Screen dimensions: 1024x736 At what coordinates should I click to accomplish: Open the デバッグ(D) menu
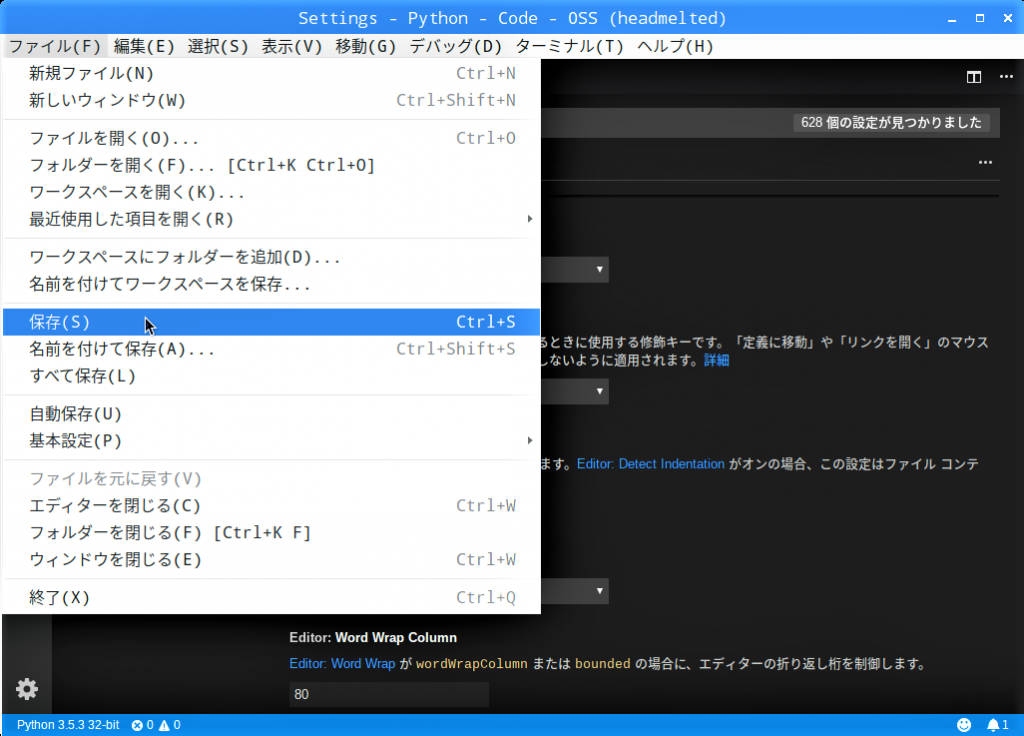click(456, 46)
